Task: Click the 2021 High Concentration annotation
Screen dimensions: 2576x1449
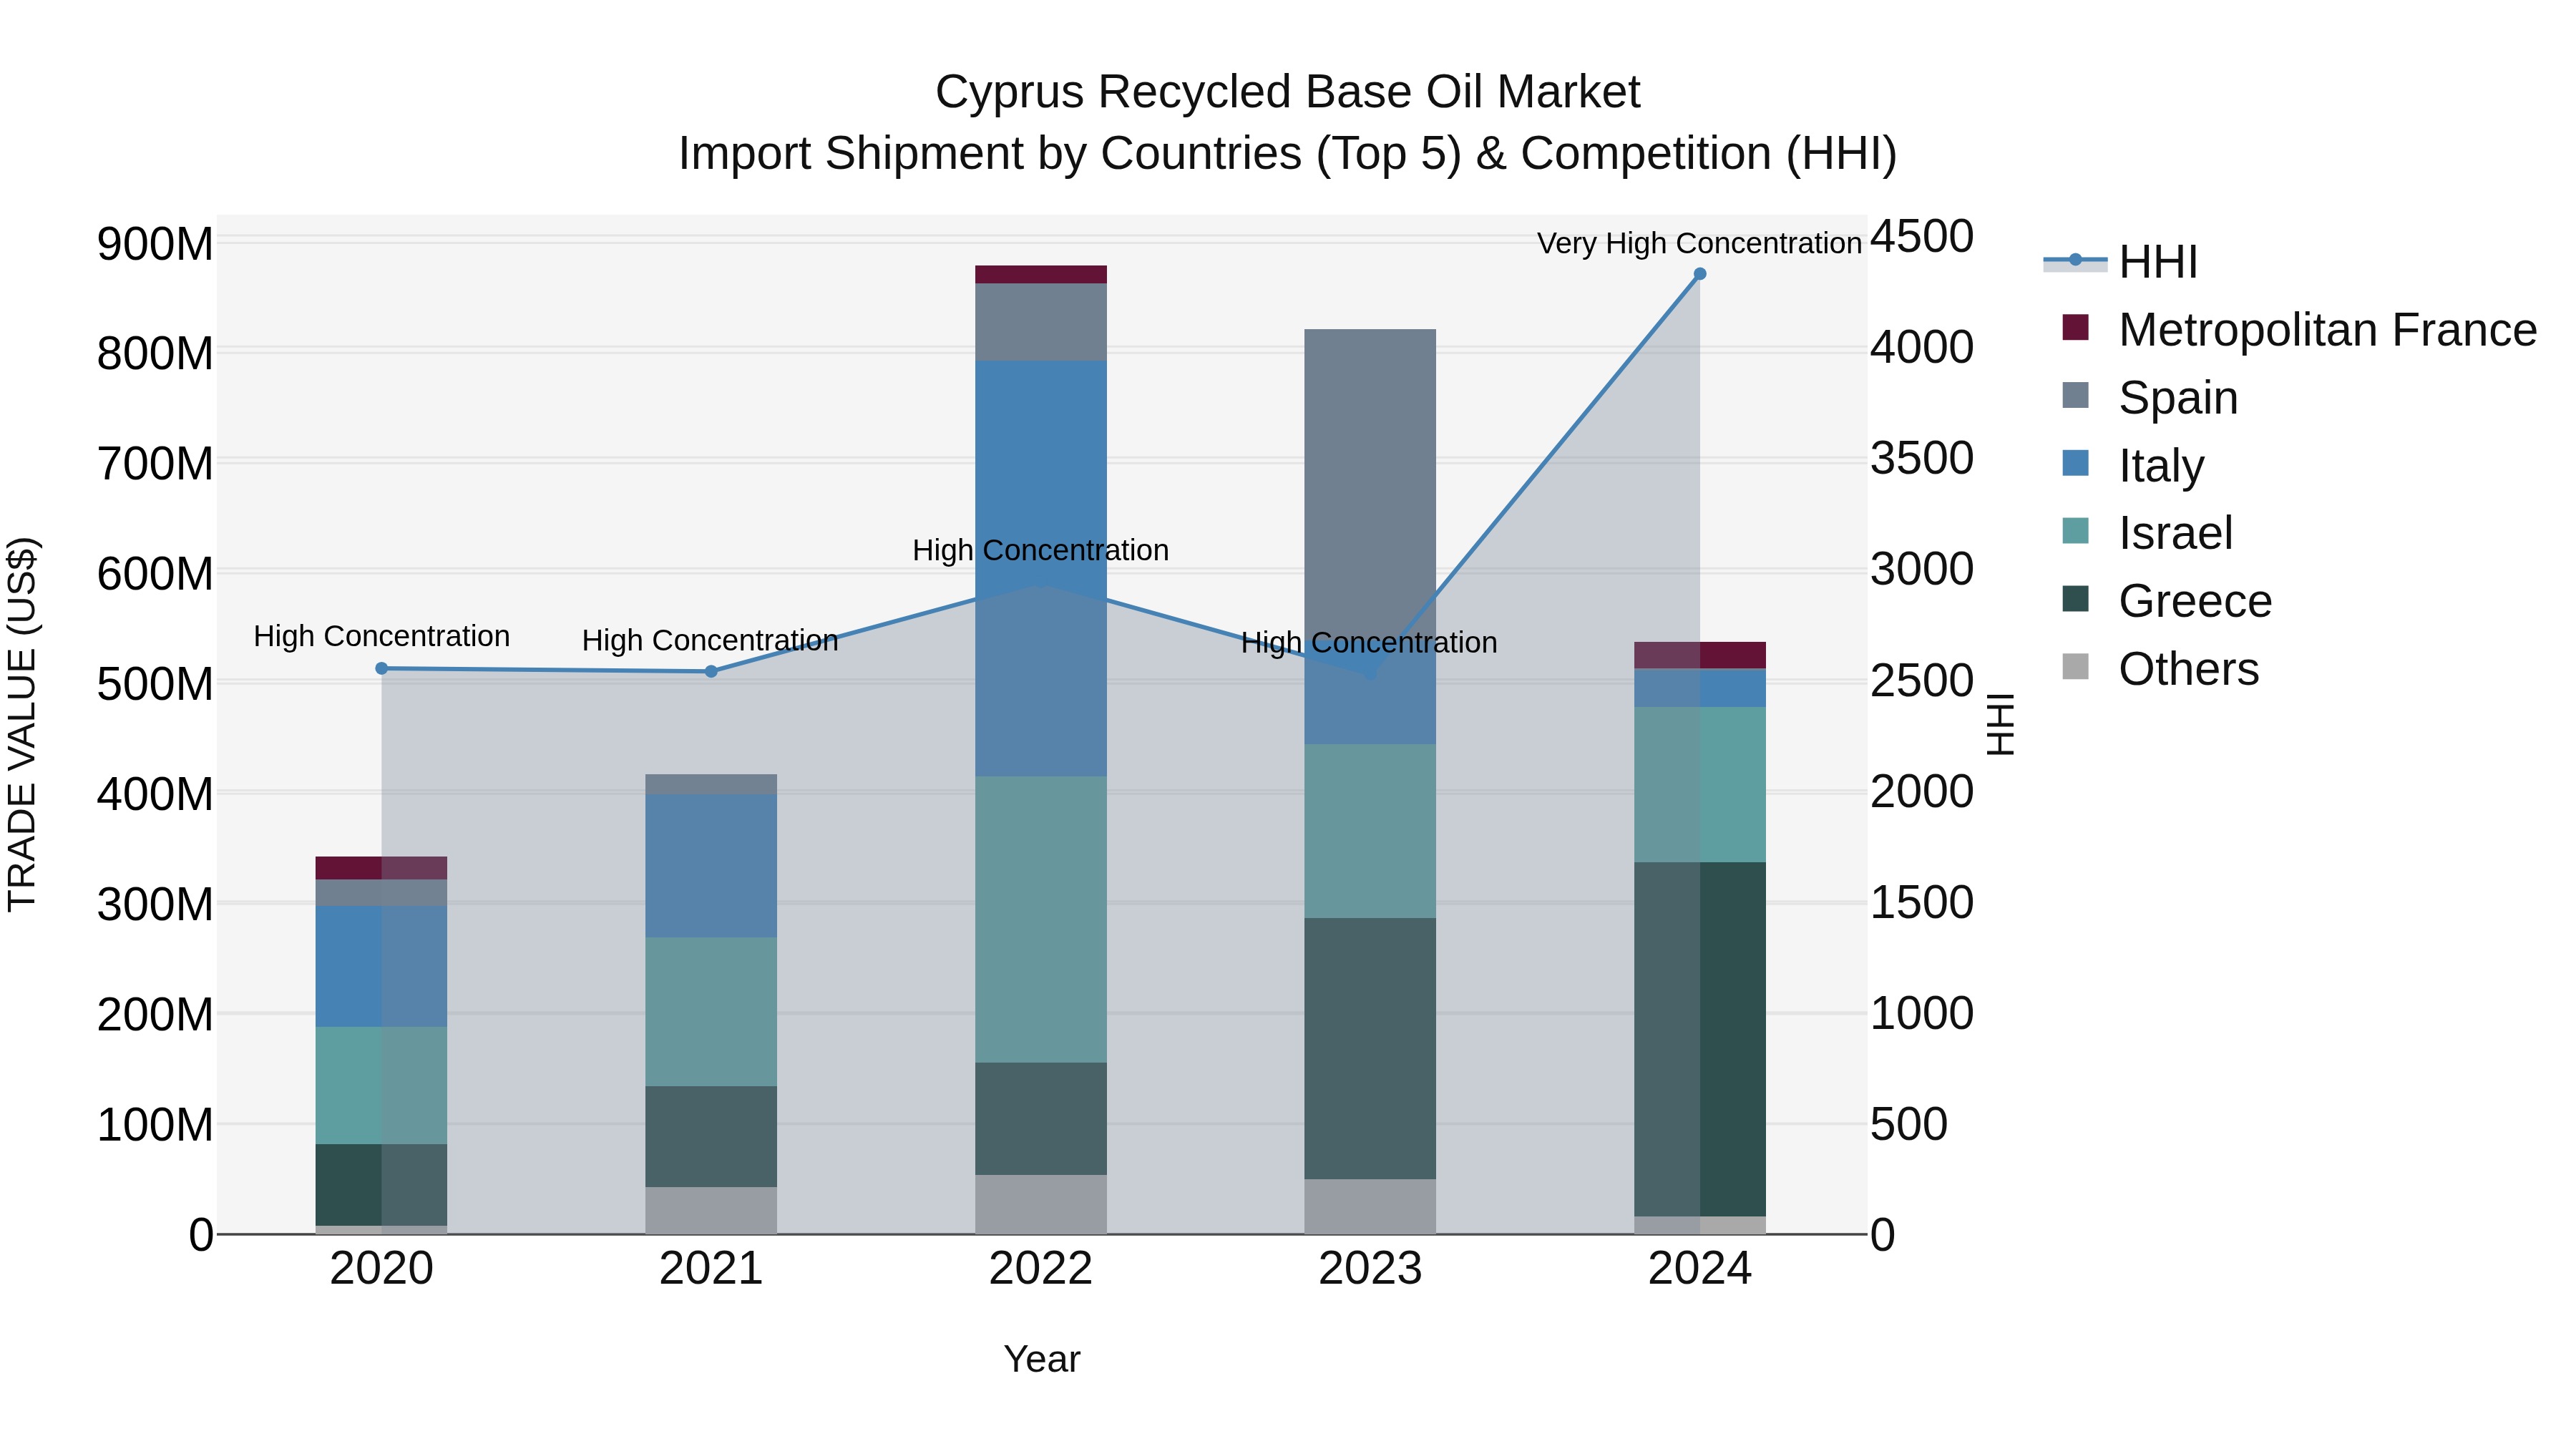Action: click(710, 640)
